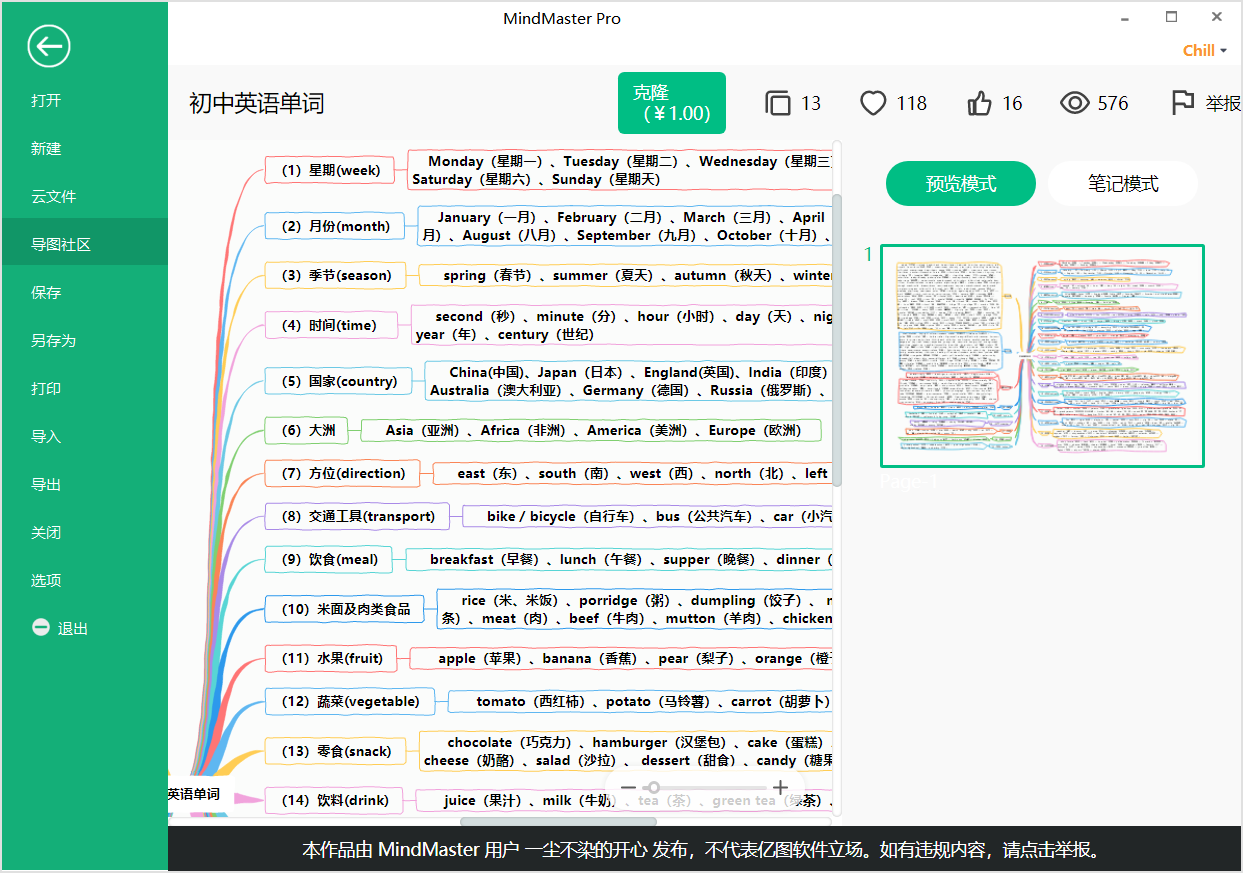The image size is (1243, 873).
Task: Click the January, February months text box
Action: [x=625, y=226]
